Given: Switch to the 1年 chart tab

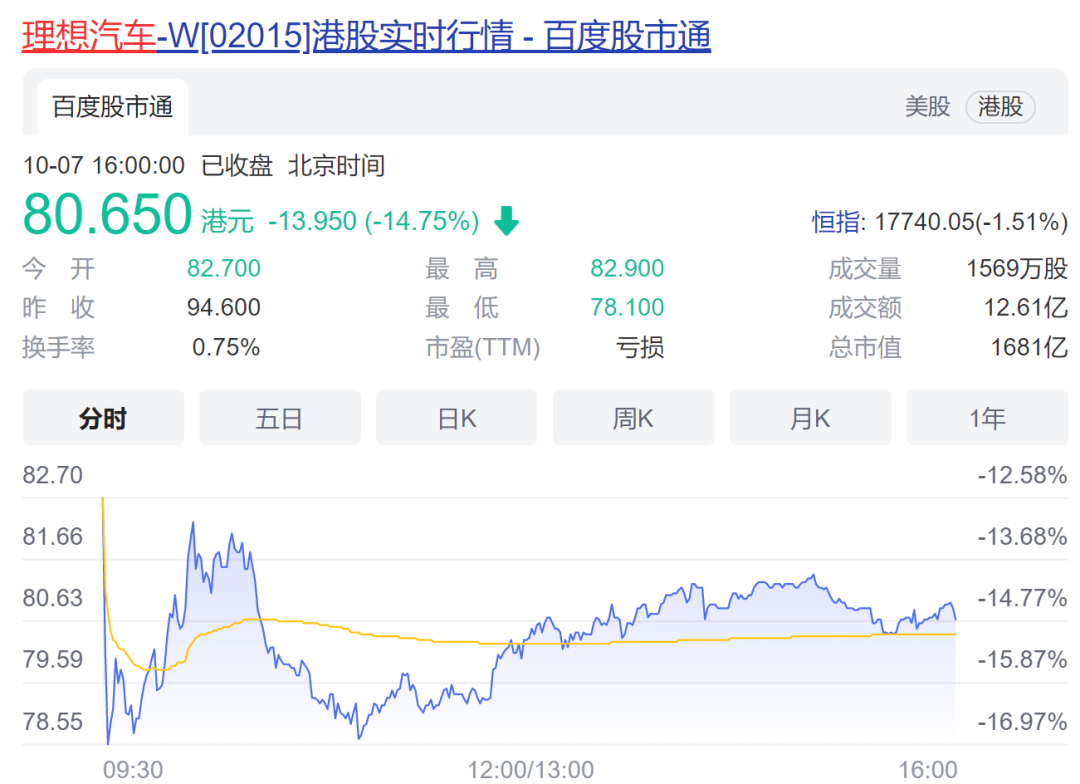Looking at the screenshot, I should 987,417.
